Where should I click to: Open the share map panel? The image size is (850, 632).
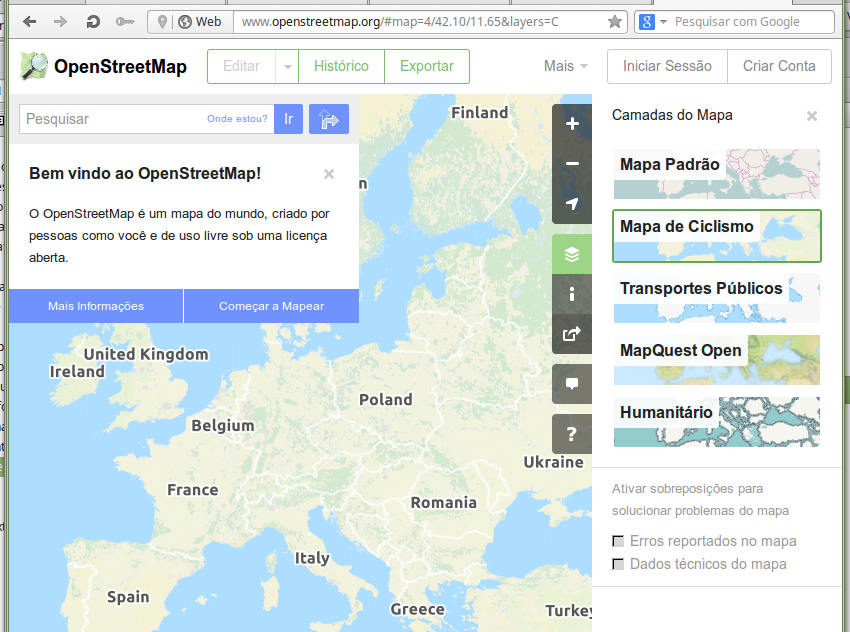tap(571, 333)
